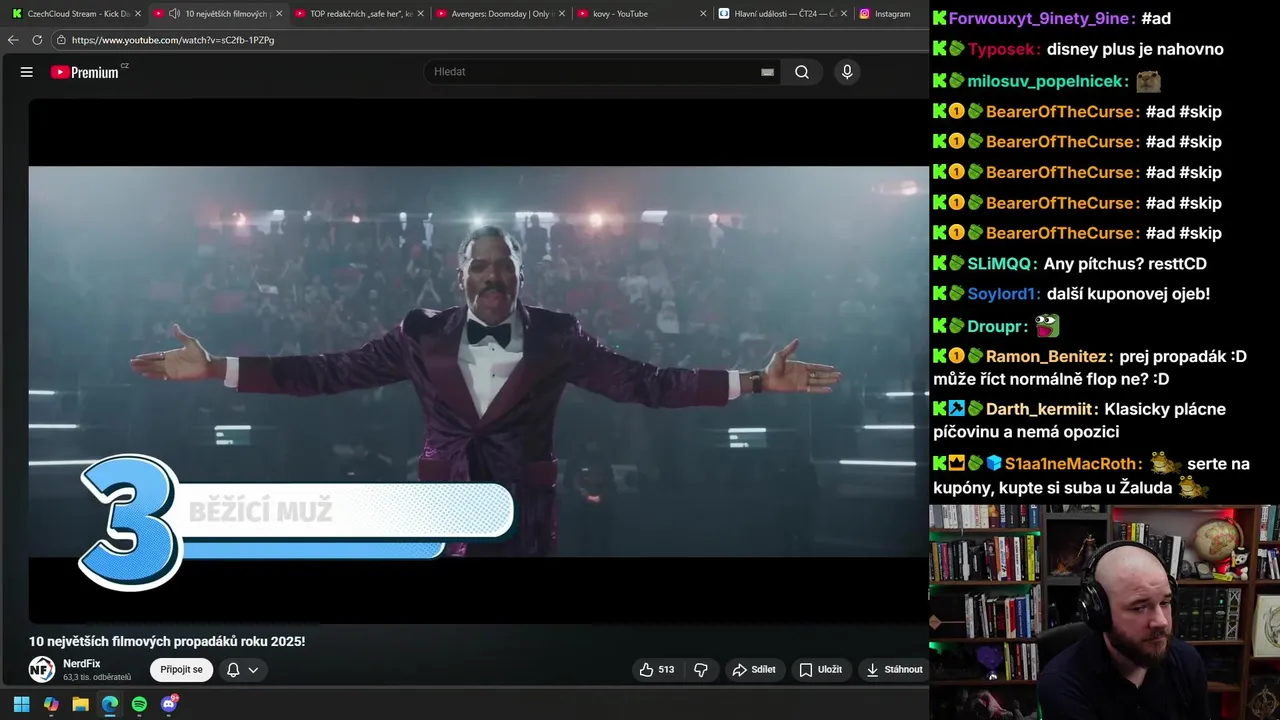Viewport: 1280px width, 720px height.
Task: Open Windows Start menu
Action: pos(21,704)
